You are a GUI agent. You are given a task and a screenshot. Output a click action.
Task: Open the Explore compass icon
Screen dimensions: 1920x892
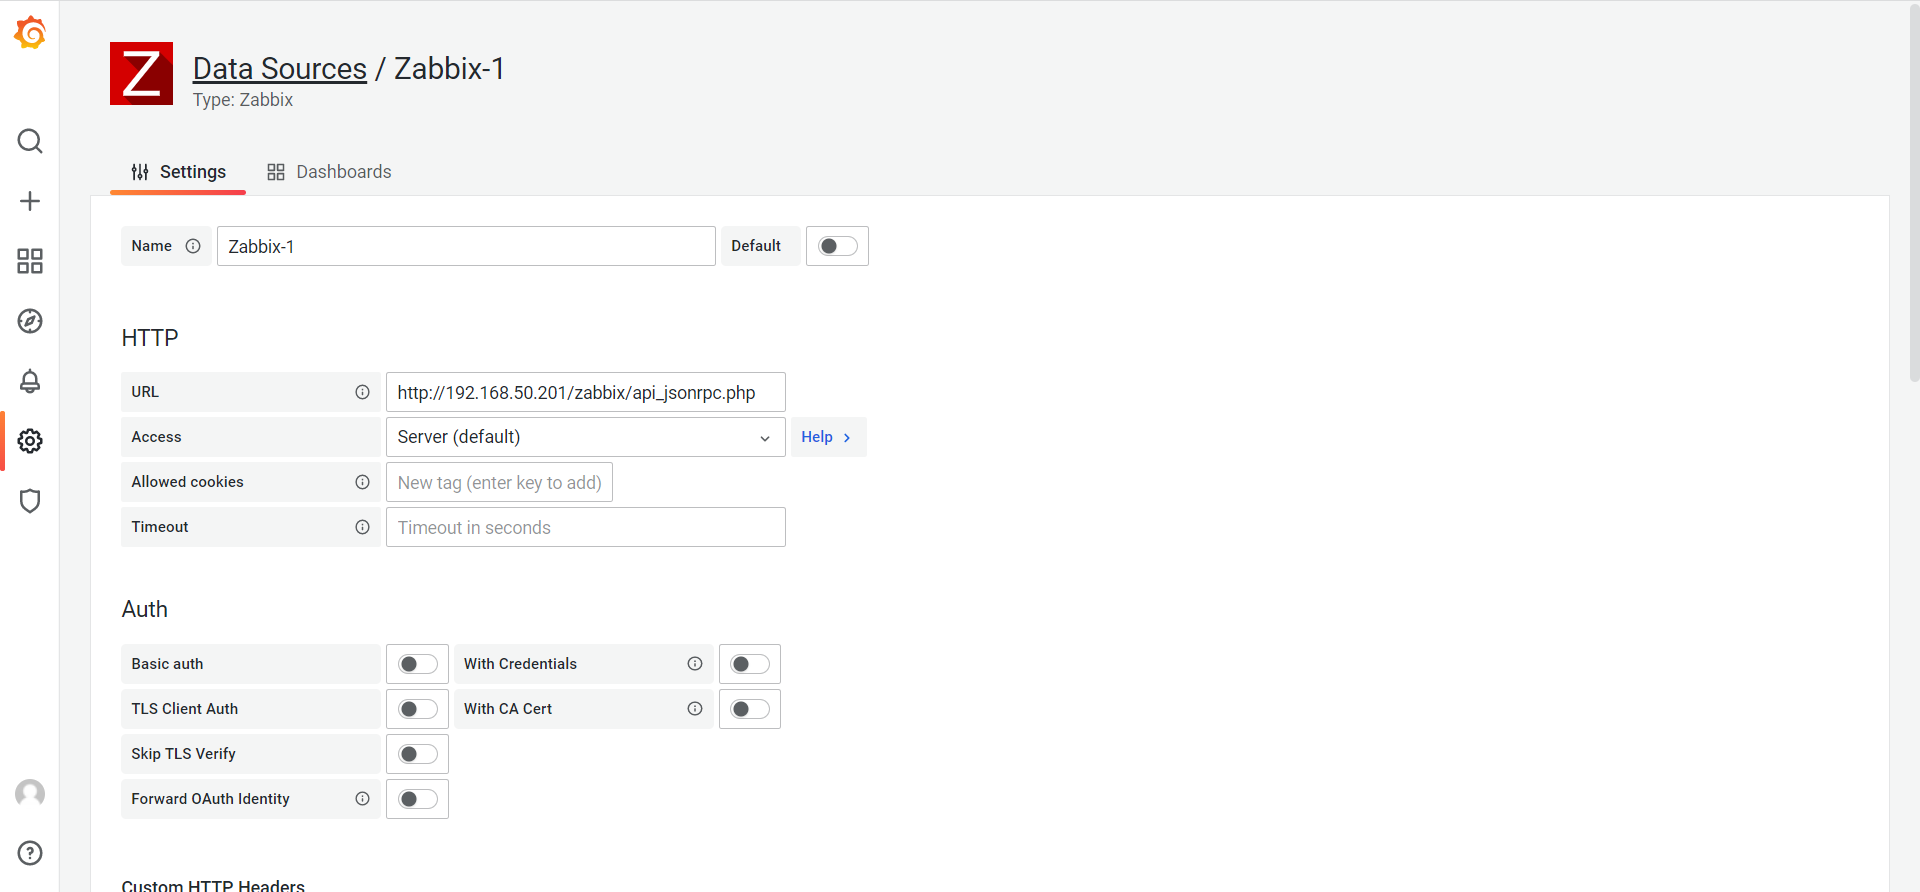click(x=30, y=321)
